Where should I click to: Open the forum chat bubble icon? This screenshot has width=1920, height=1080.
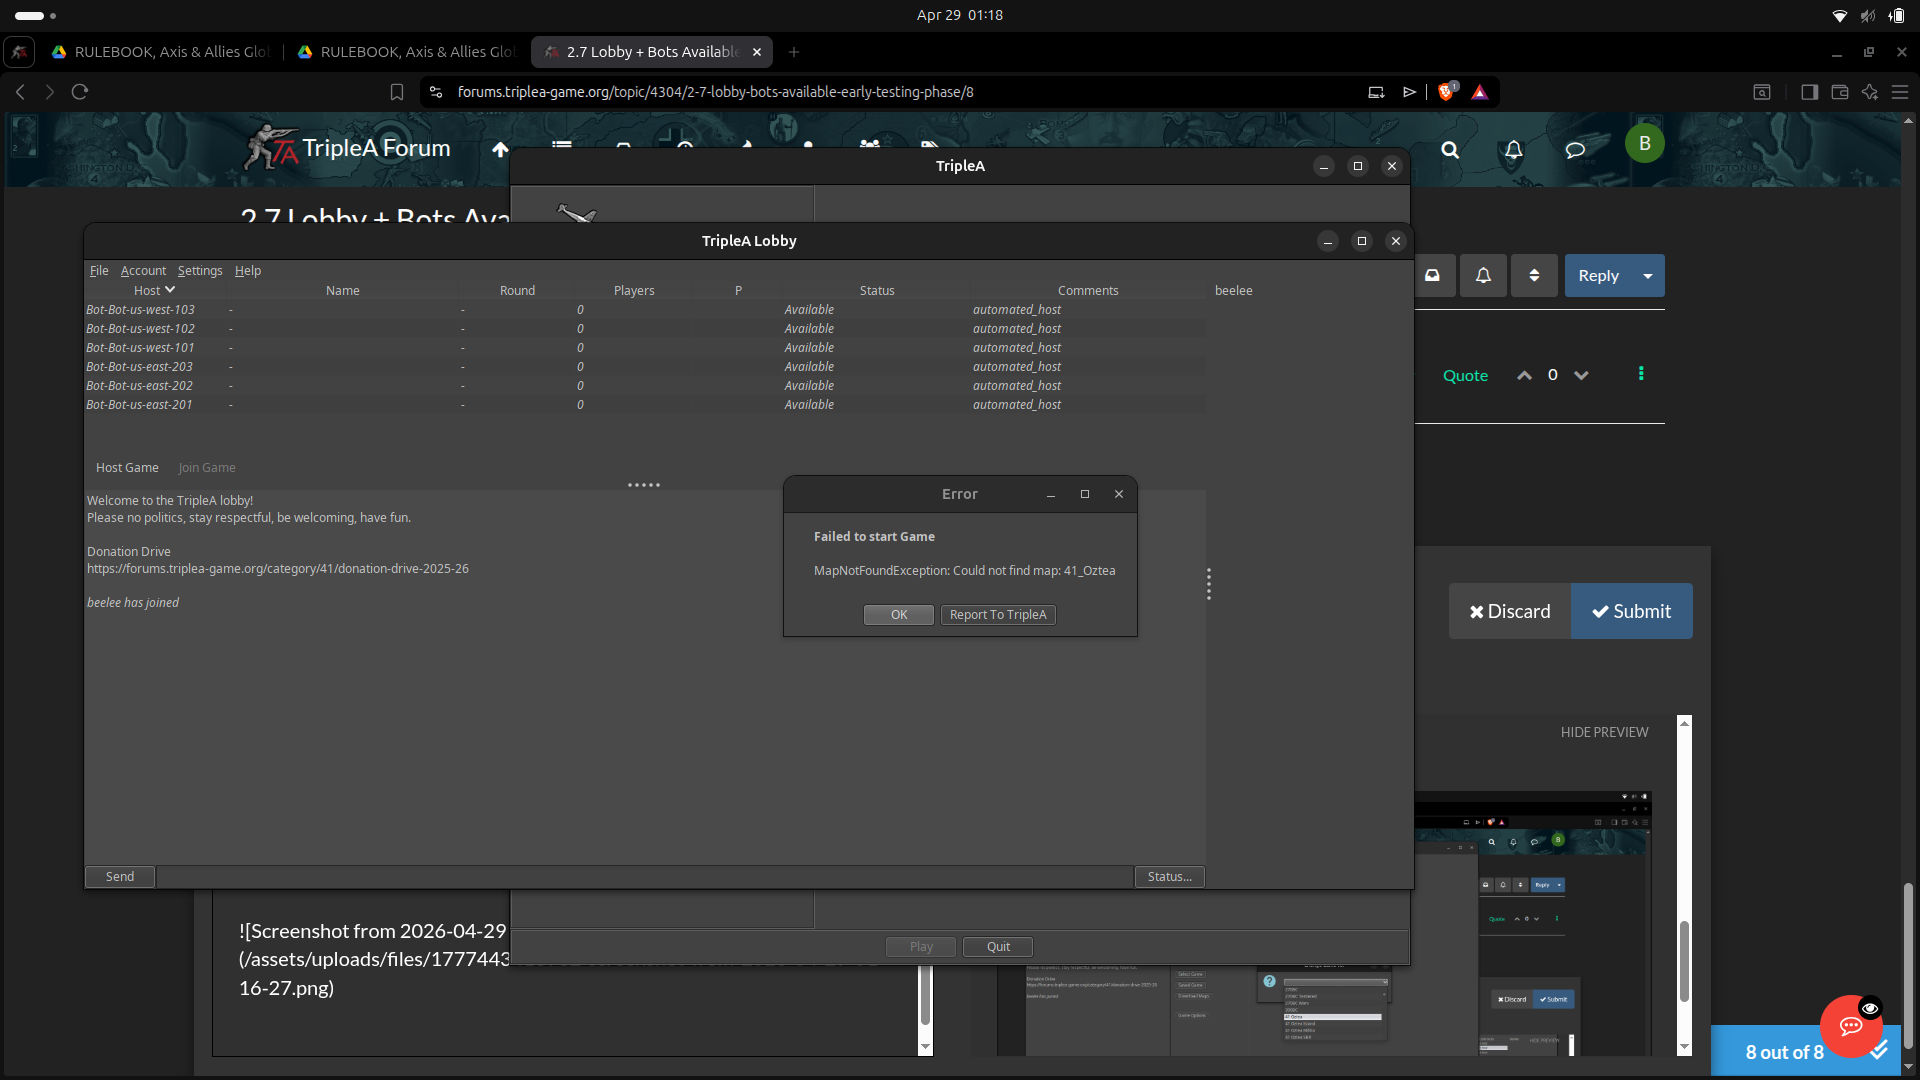pos(1575,150)
